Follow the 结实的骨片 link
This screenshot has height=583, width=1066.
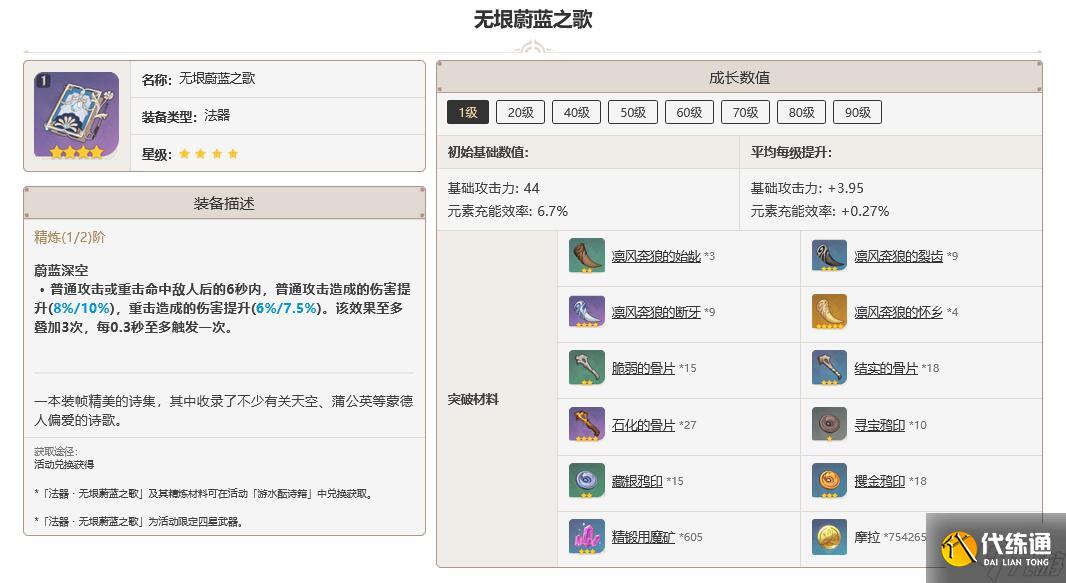(x=886, y=368)
